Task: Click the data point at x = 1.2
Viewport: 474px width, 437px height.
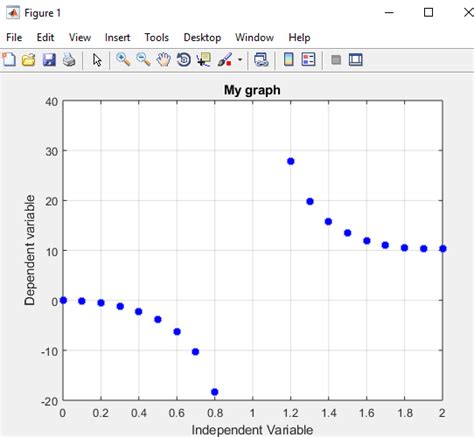Action: tap(291, 161)
